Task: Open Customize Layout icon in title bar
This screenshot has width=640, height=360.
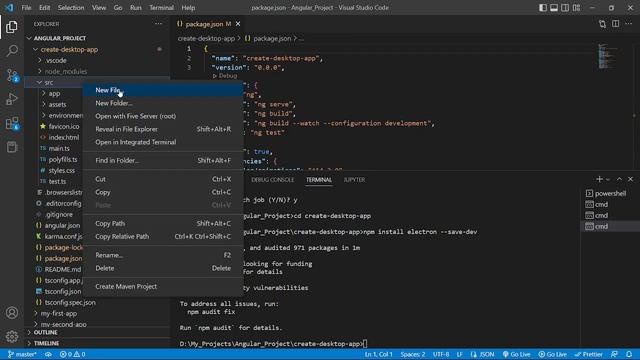Action: coord(576,8)
